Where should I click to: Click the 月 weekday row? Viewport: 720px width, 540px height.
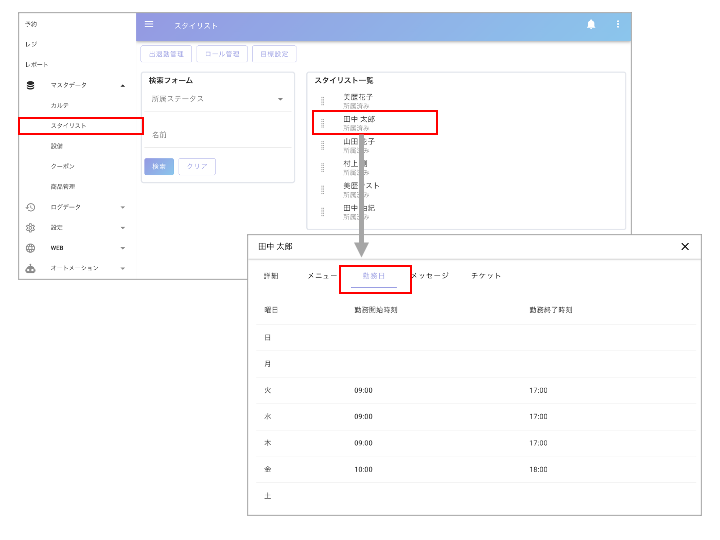[476, 364]
